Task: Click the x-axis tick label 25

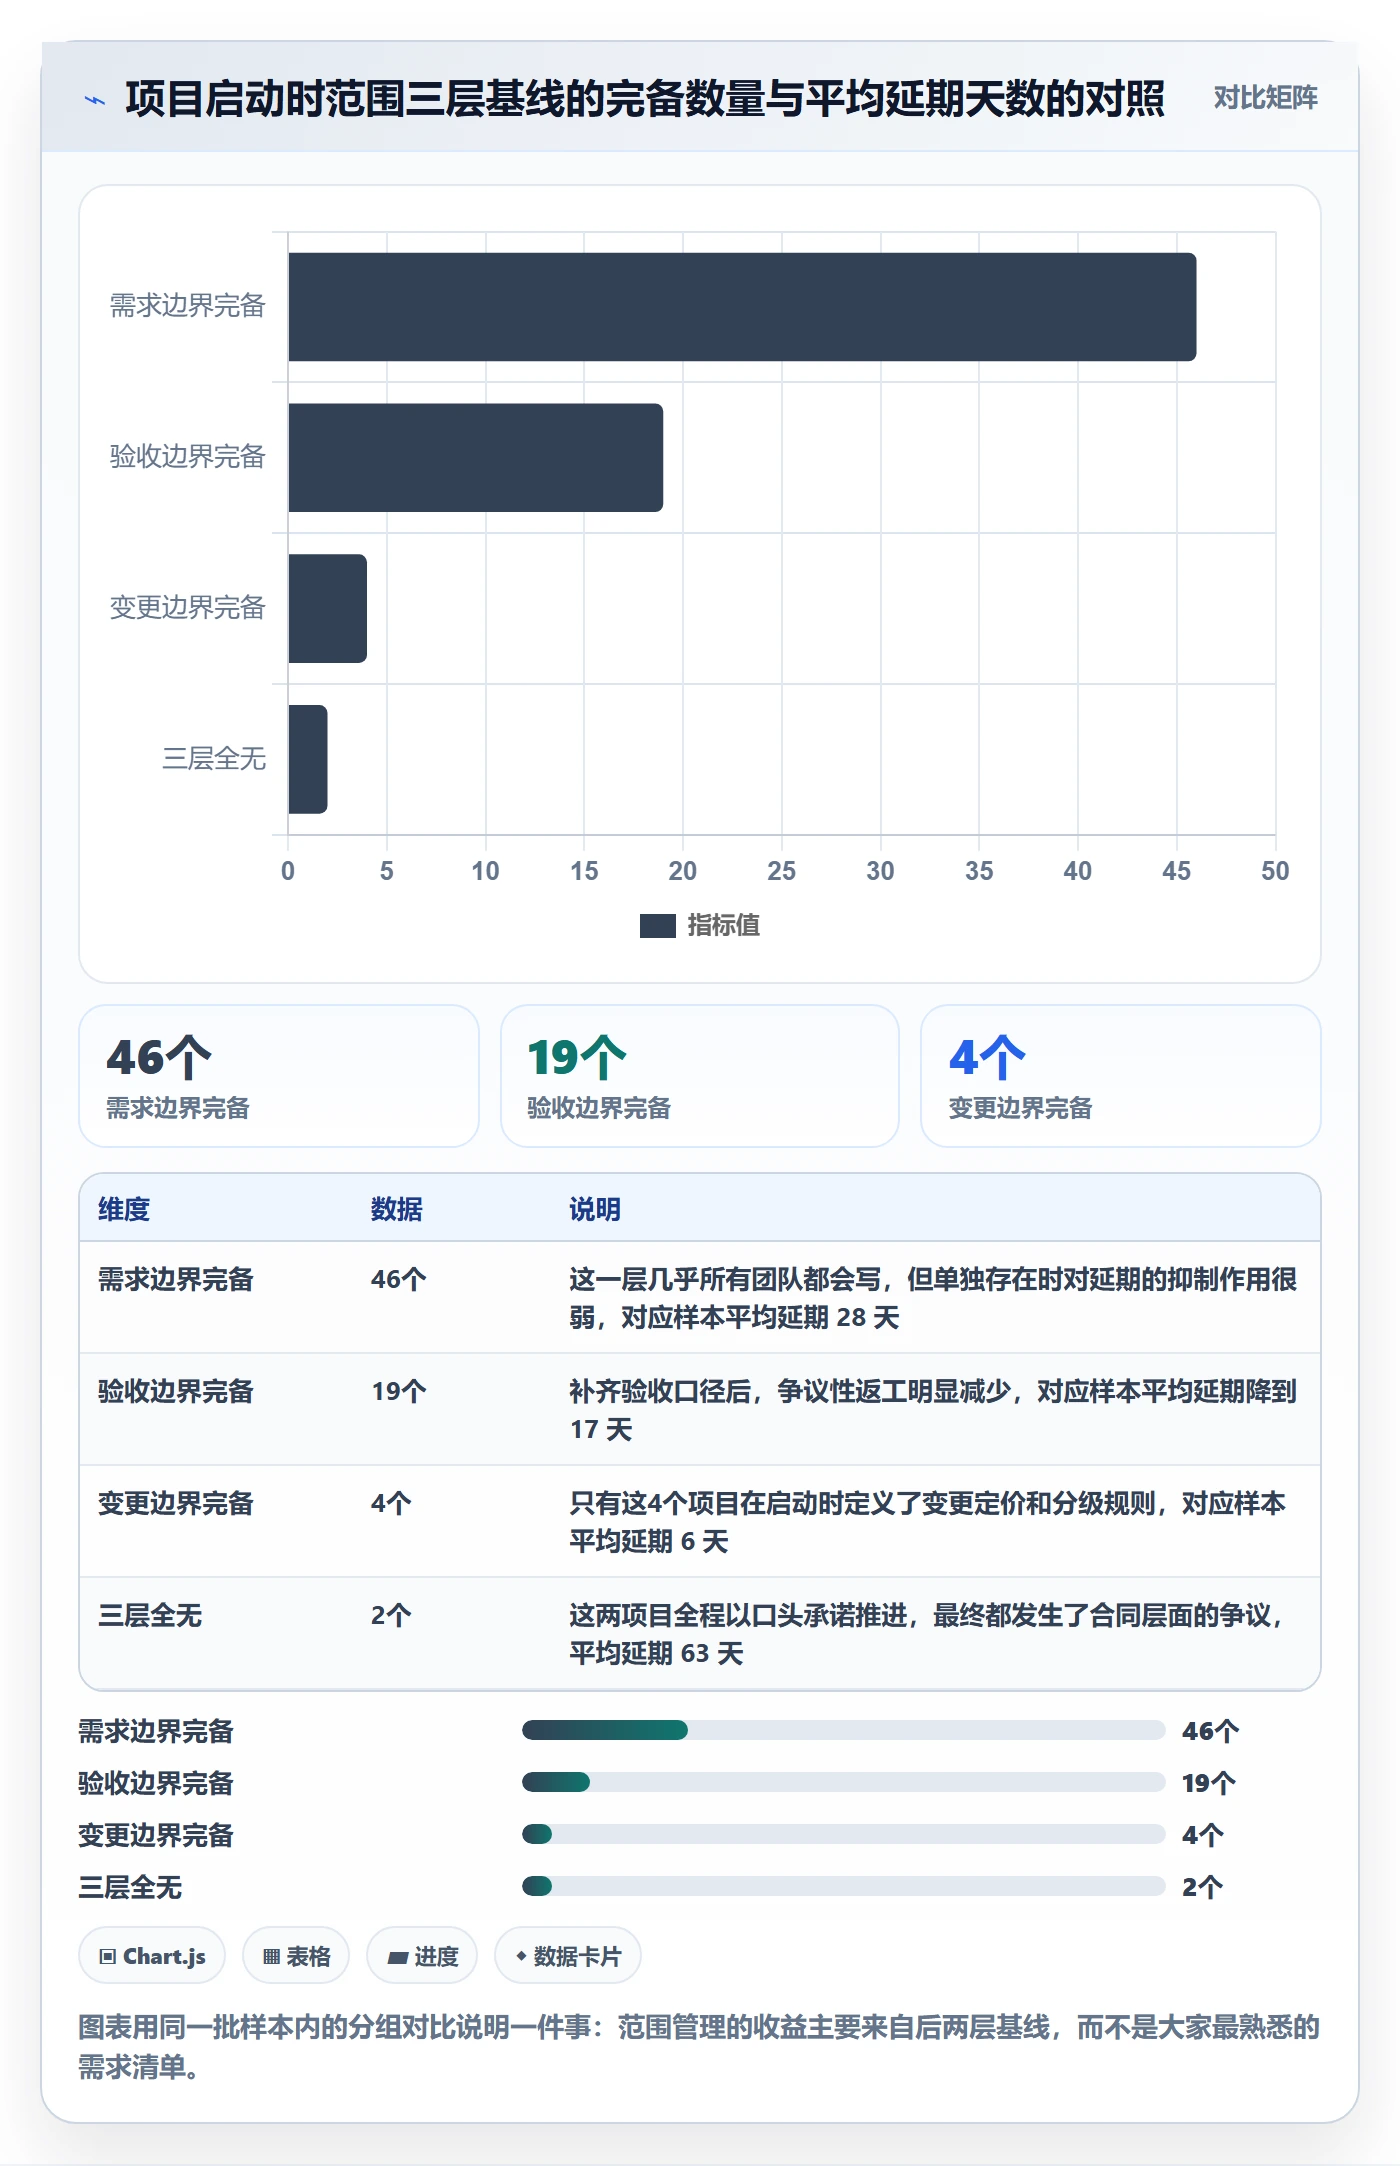Action: coord(782,871)
